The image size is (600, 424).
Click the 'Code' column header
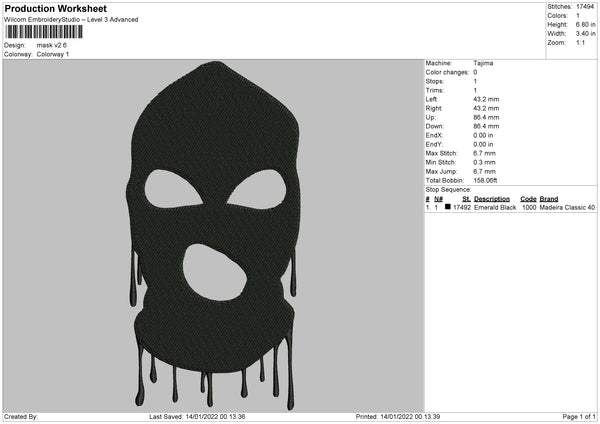click(528, 199)
